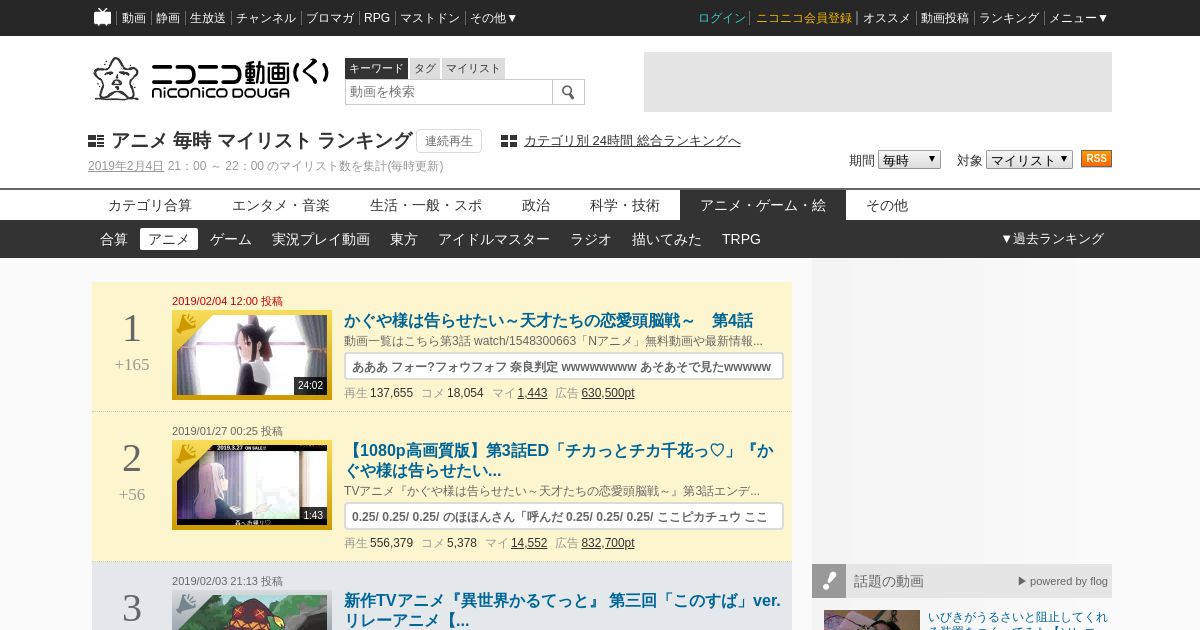Viewport: 1200px width, 630px height.
Task: Click the 2019年2月4日 date link
Action: (126, 166)
